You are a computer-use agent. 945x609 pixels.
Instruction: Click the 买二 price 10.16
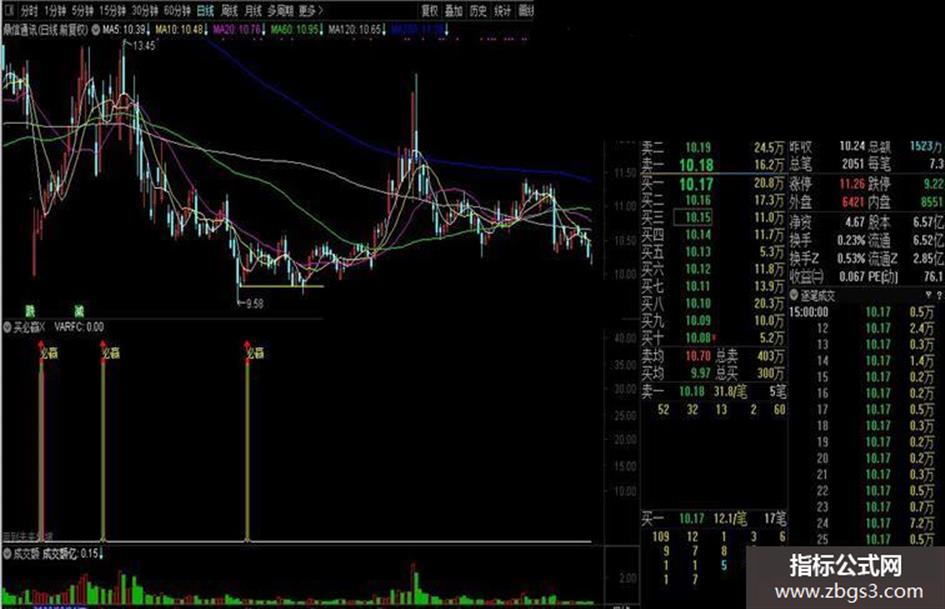(698, 200)
